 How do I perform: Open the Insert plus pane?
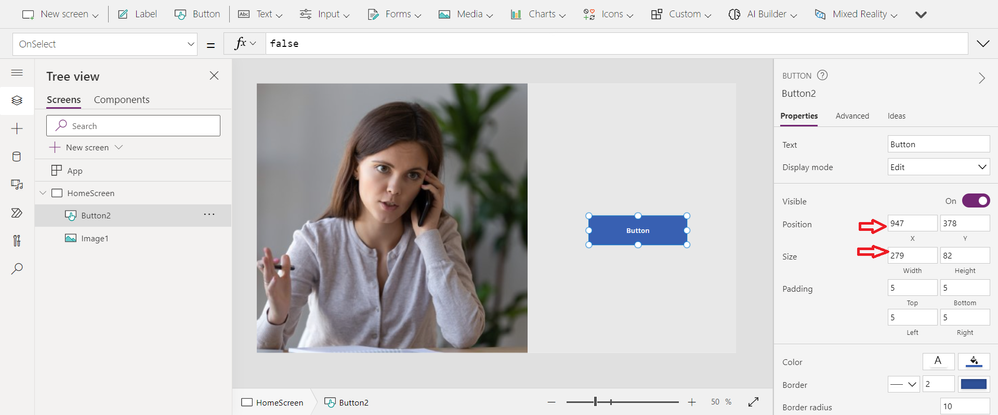(x=17, y=129)
